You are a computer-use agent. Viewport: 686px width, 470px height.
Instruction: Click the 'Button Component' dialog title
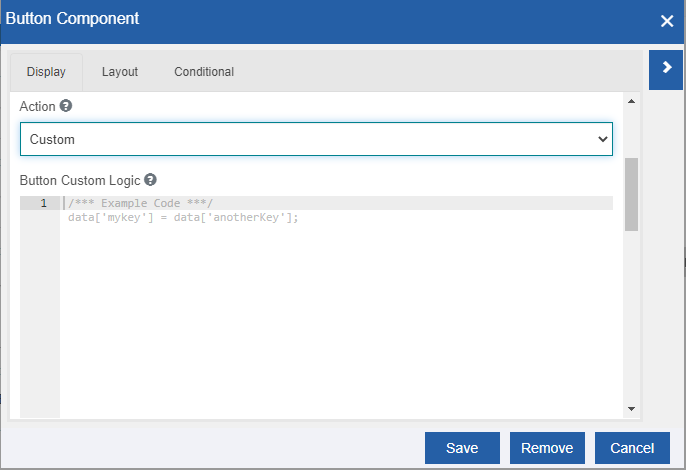(72, 18)
